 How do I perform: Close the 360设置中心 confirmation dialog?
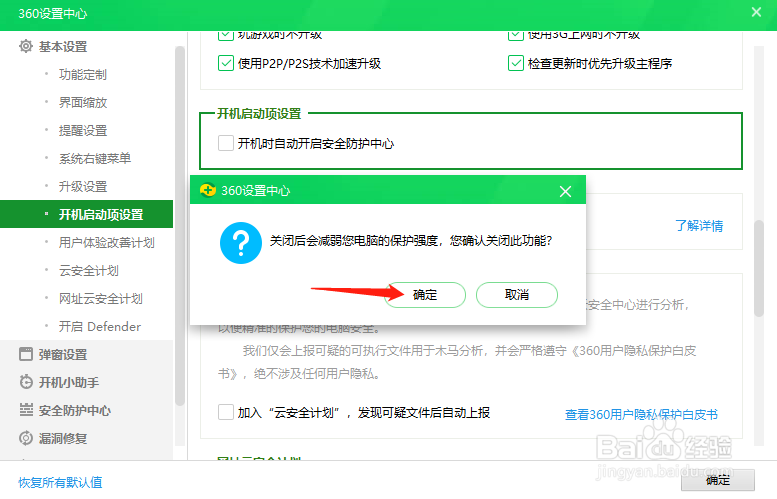(565, 191)
